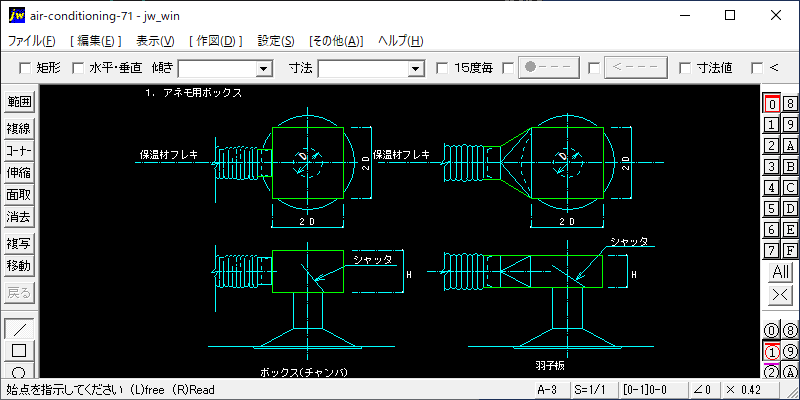This screenshot has height=400, width=800.
Task: Open the ヘルプ(H) menu
Action: [401, 41]
